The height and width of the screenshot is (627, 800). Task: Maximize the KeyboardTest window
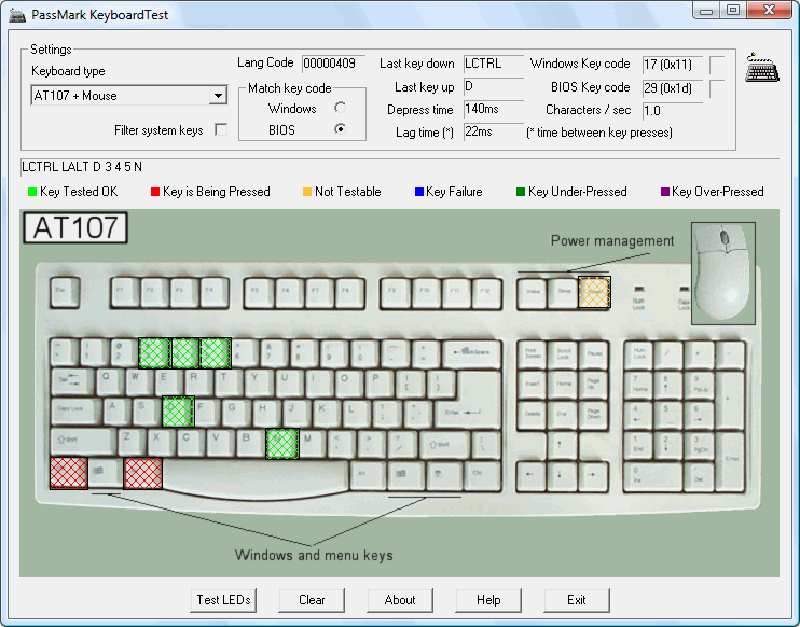733,11
